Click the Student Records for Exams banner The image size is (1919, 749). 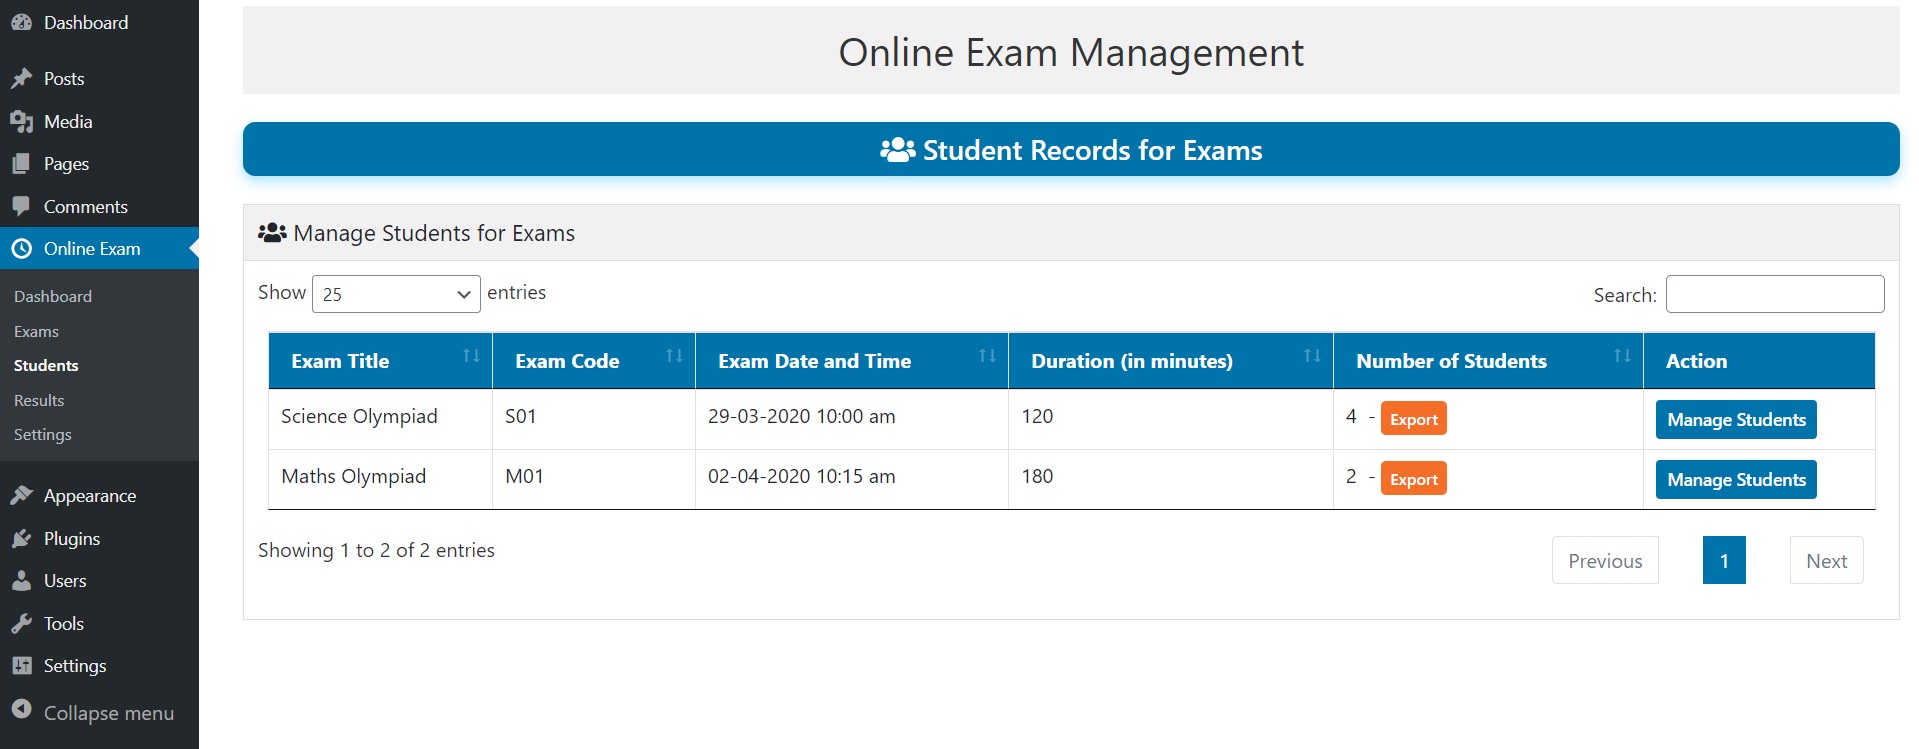coord(1071,149)
